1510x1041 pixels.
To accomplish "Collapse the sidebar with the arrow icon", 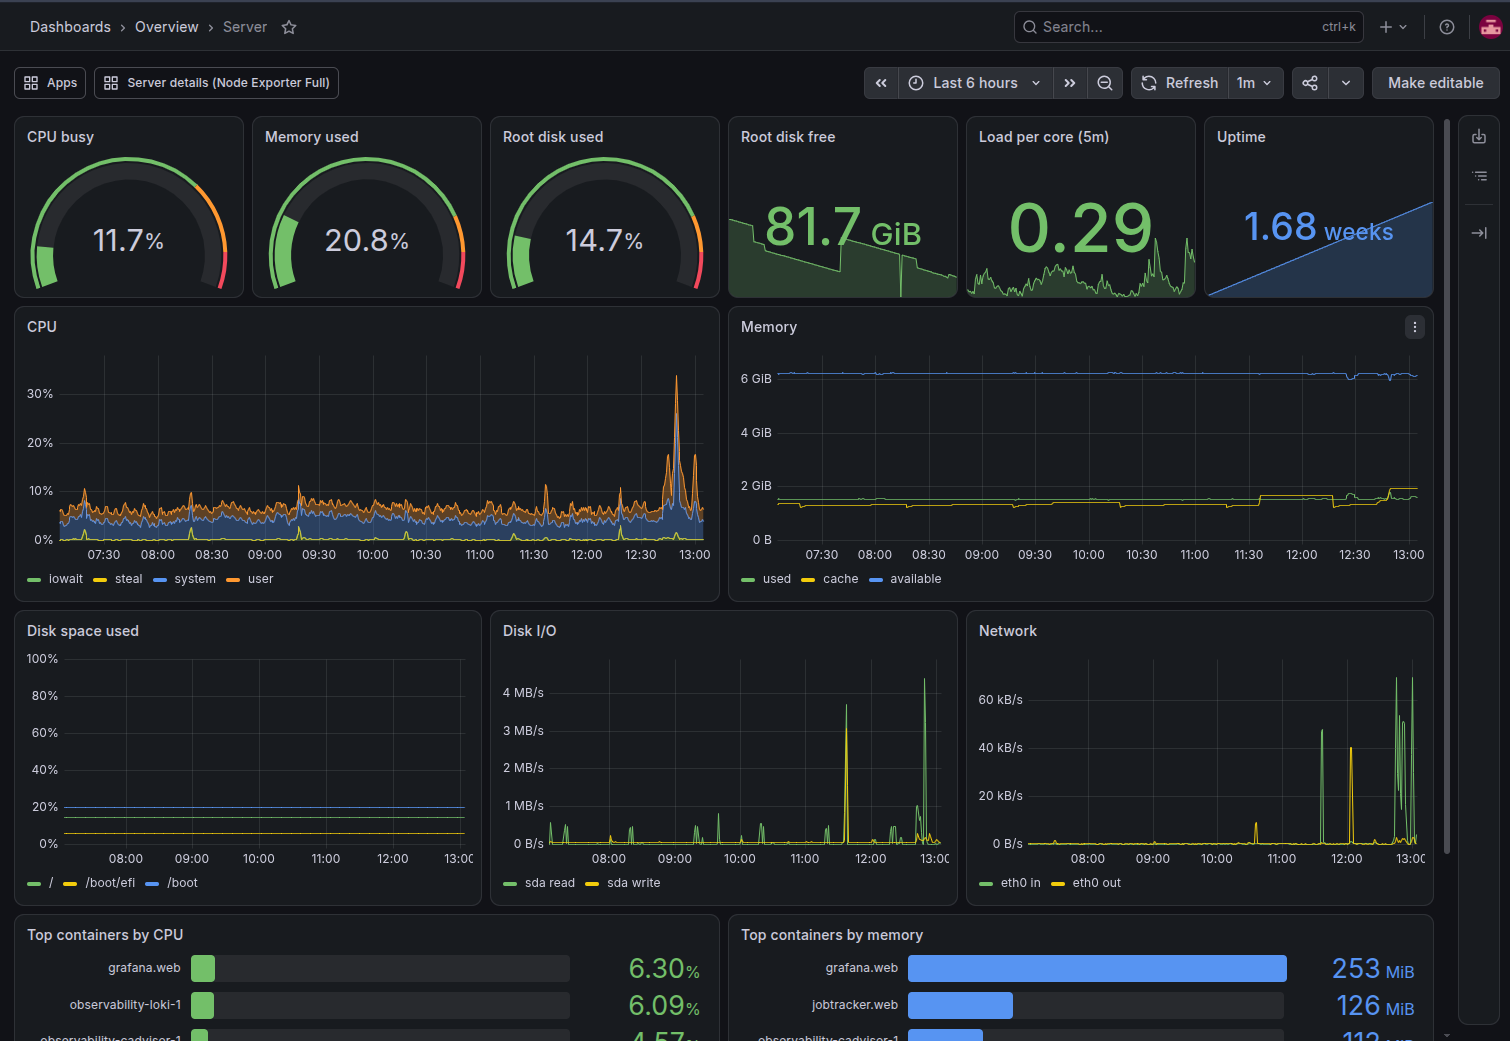I will [x=1479, y=233].
